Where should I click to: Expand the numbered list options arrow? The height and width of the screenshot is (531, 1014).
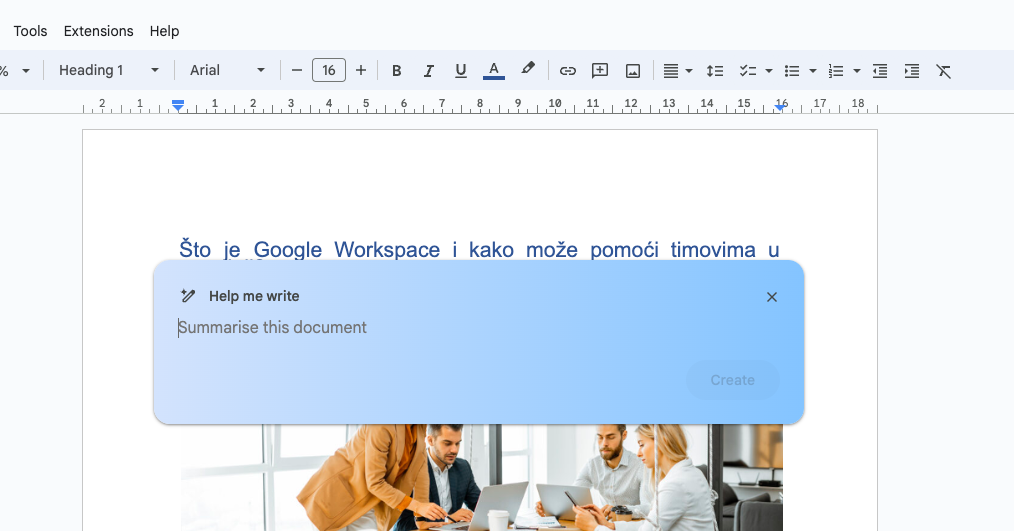coord(857,71)
